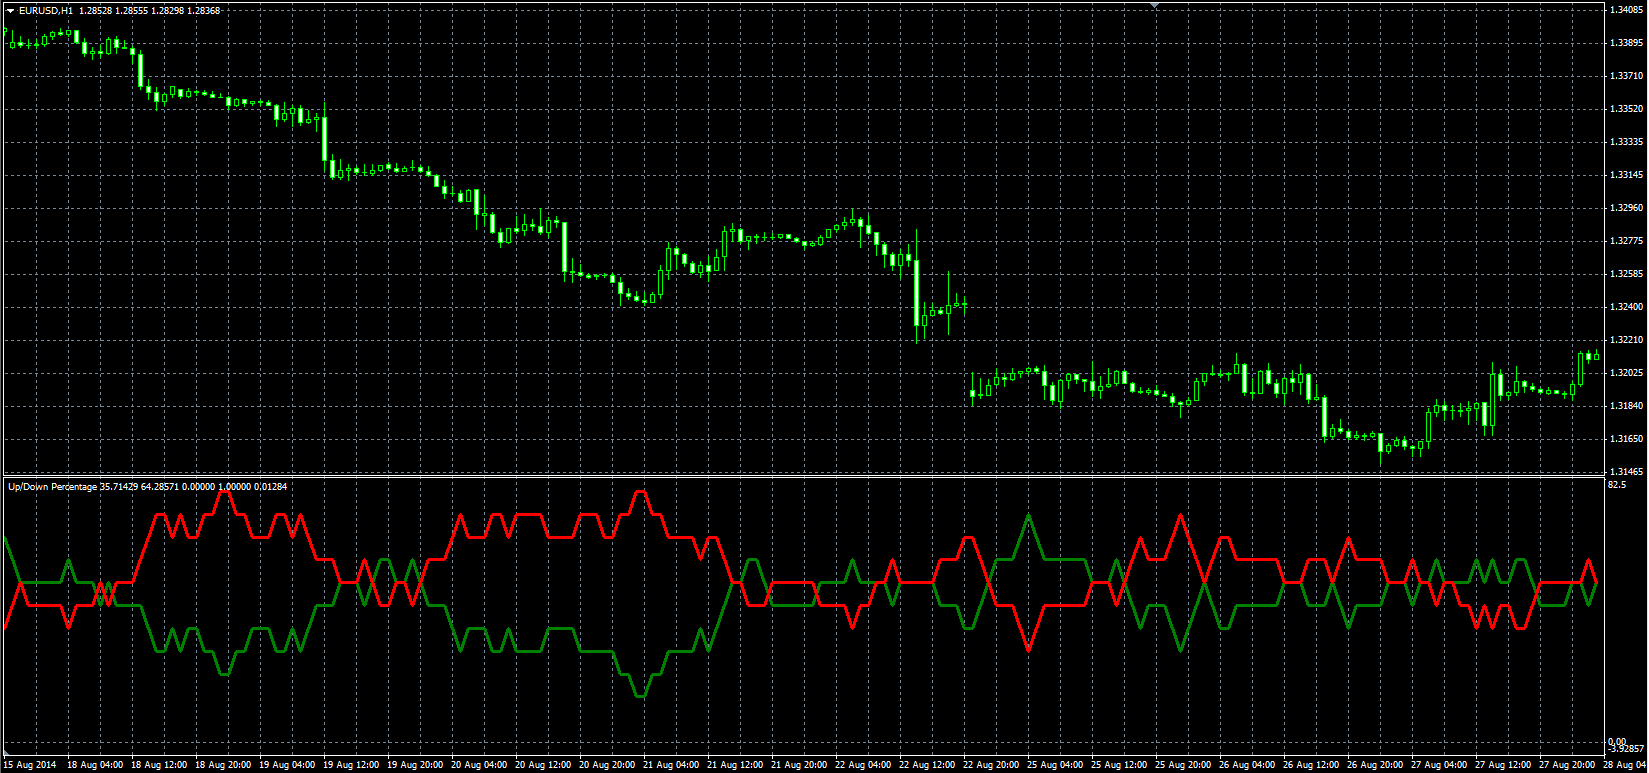1649x773 pixels.
Task: Click price level 1.31840 on scale
Action: click(1627, 406)
